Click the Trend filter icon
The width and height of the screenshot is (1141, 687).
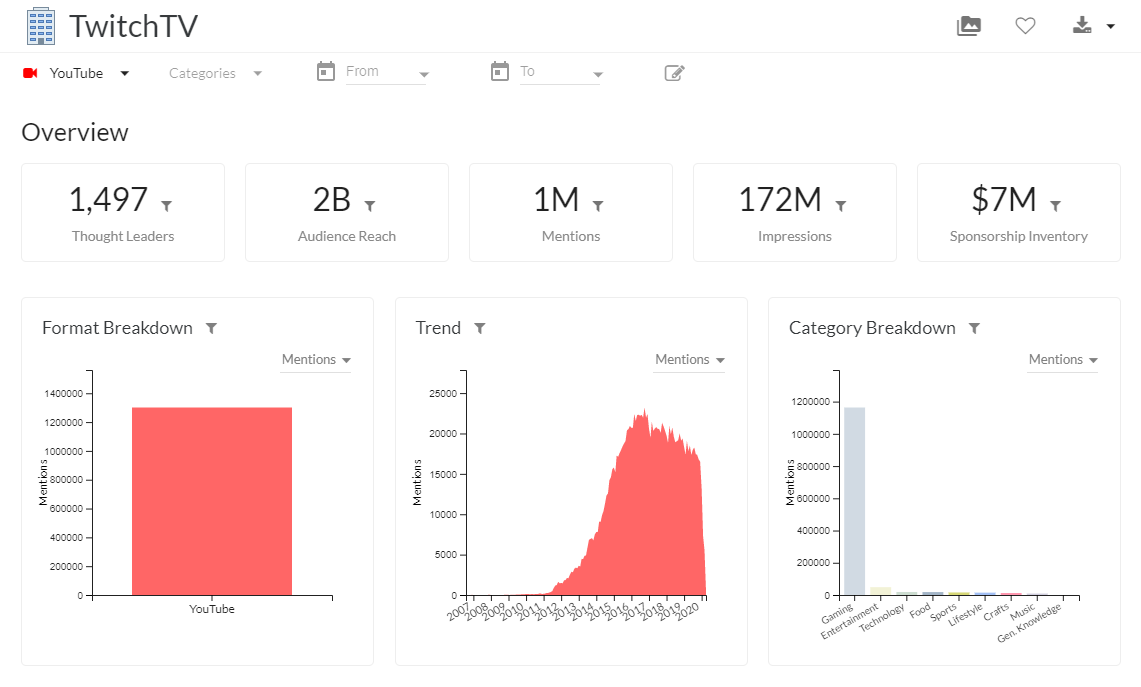point(480,328)
